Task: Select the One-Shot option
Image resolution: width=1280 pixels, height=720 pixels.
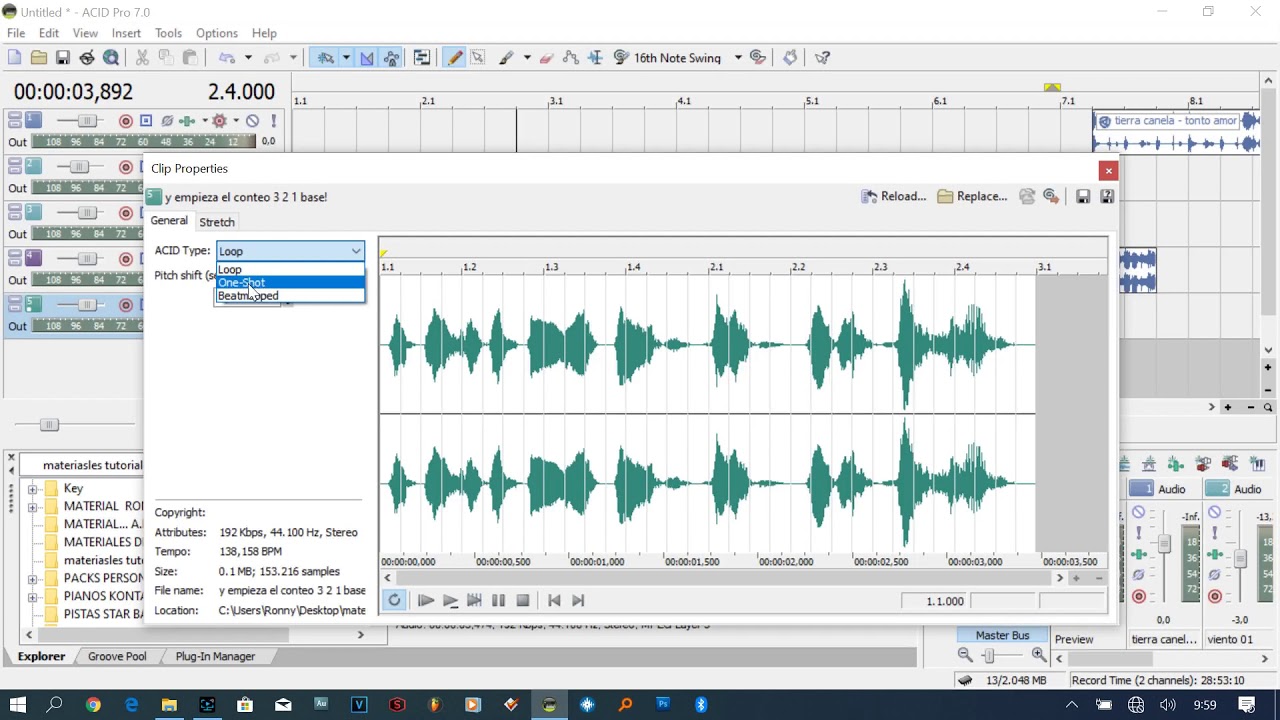Action: coord(290,283)
